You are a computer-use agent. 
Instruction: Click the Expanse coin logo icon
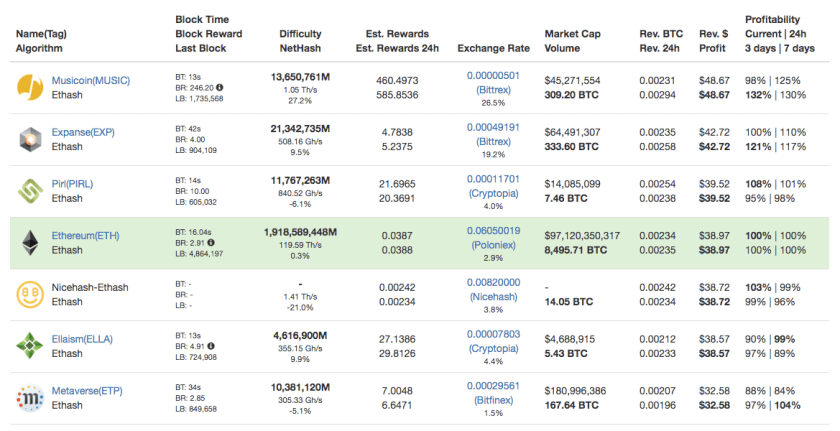pyautogui.click(x=28, y=139)
